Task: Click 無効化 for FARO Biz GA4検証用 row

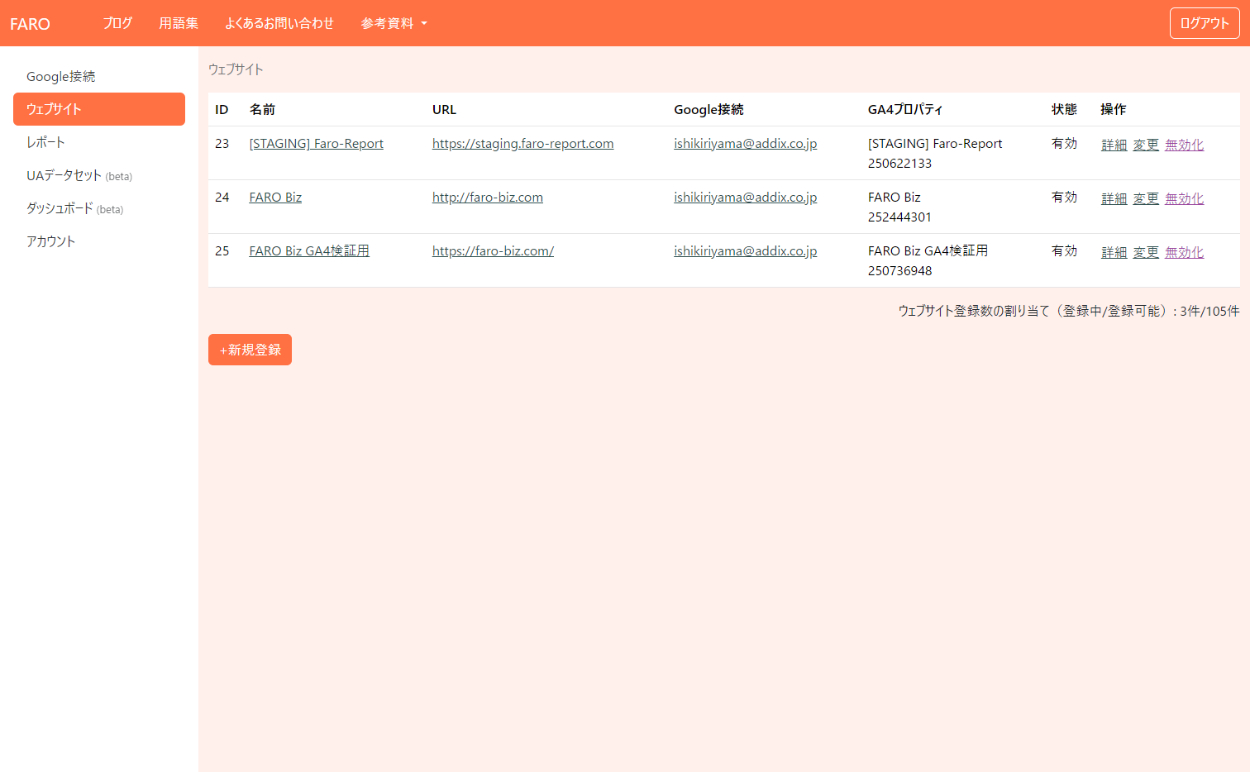Action: tap(1184, 253)
